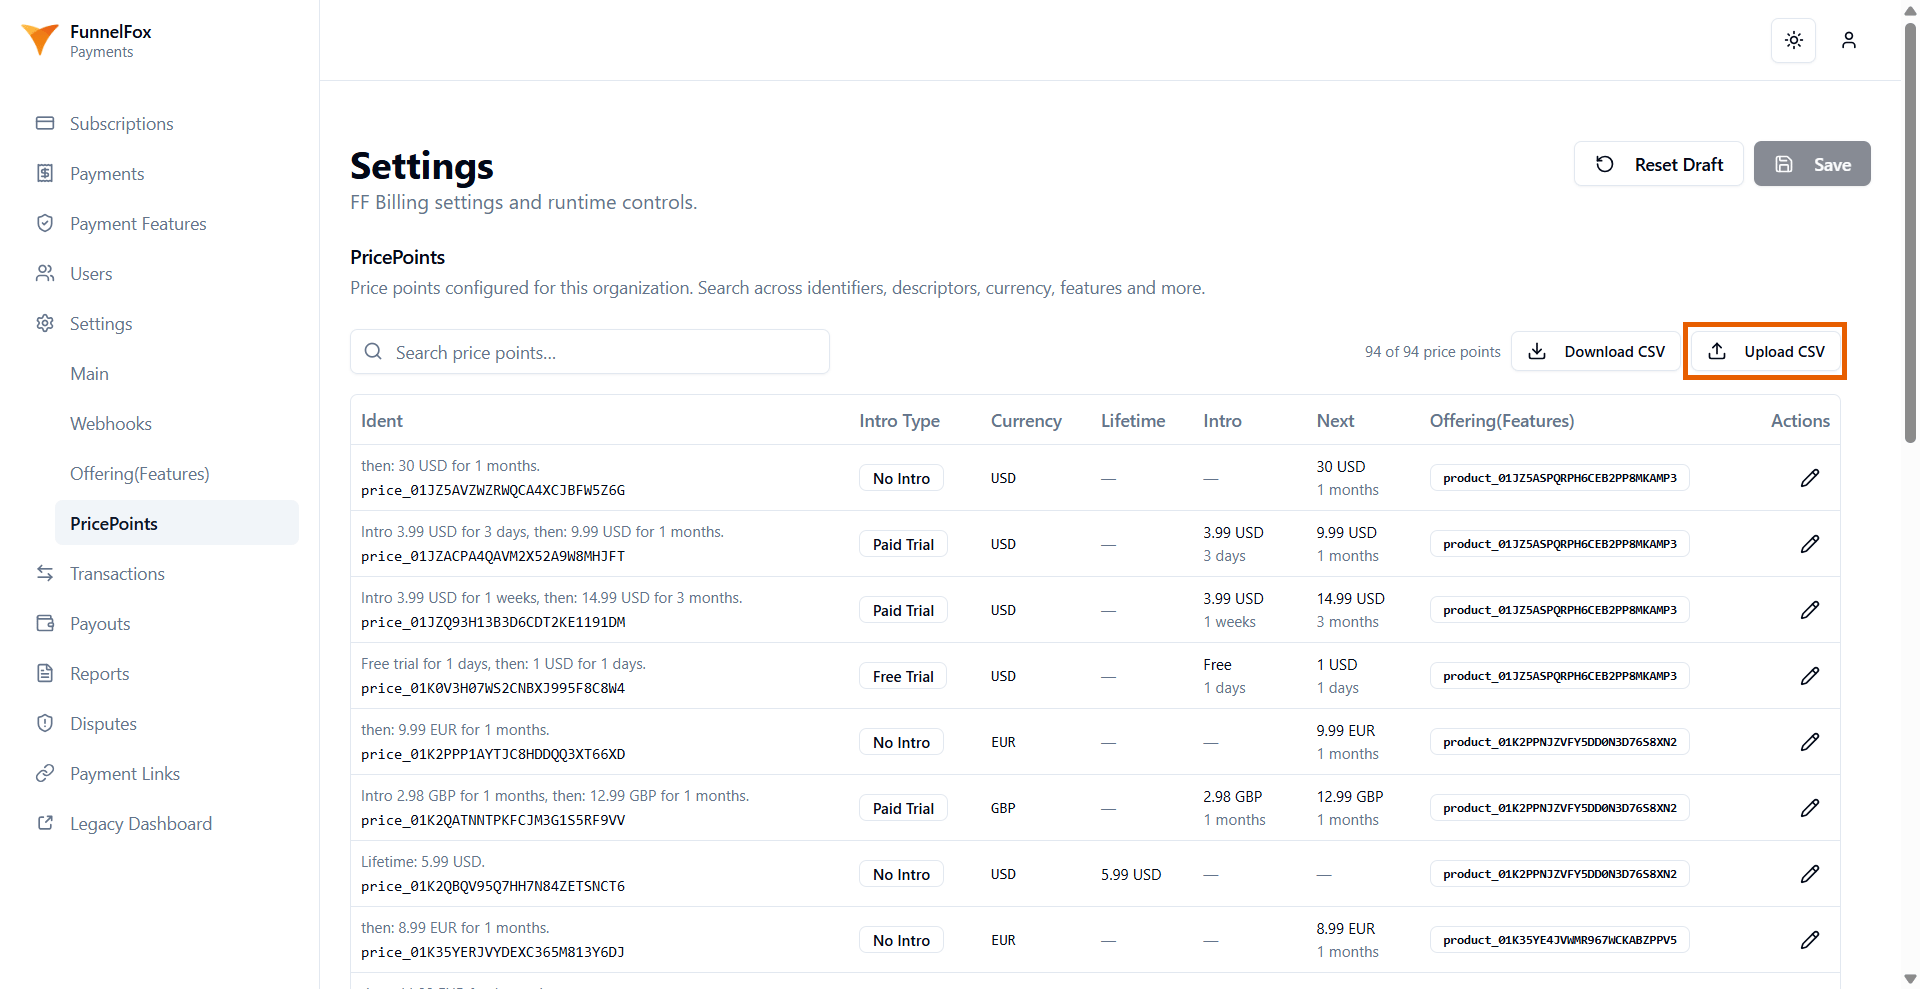1920x989 pixels.
Task: Click the '94 of 94 price points' count
Action: click(x=1432, y=352)
